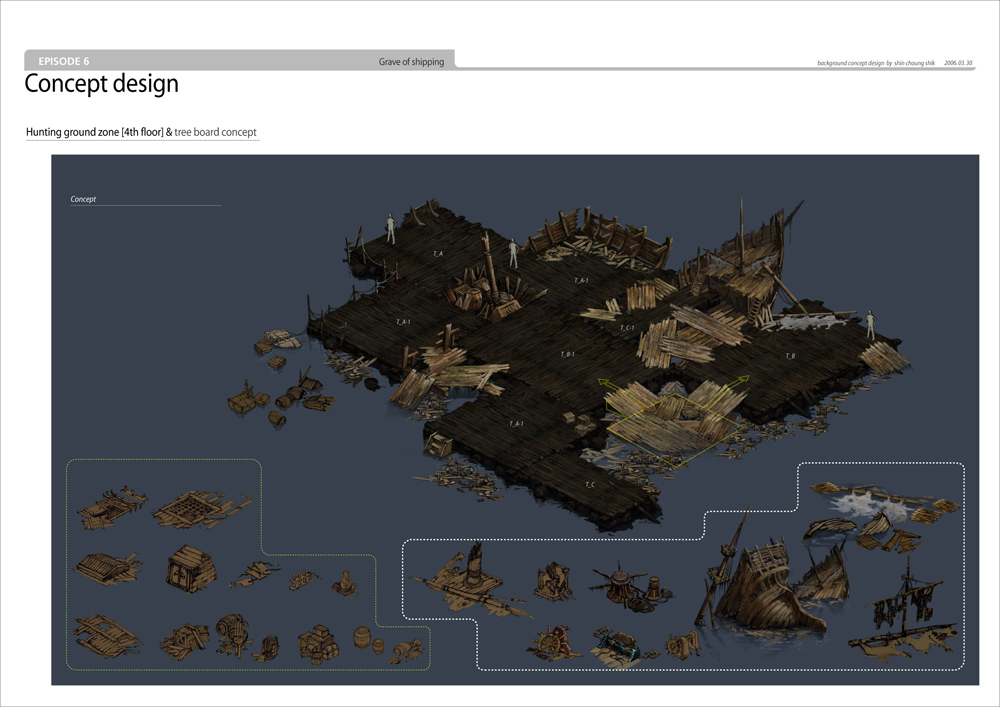Click the T_B floor tile label
The height and width of the screenshot is (707, 1000).
[790, 356]
